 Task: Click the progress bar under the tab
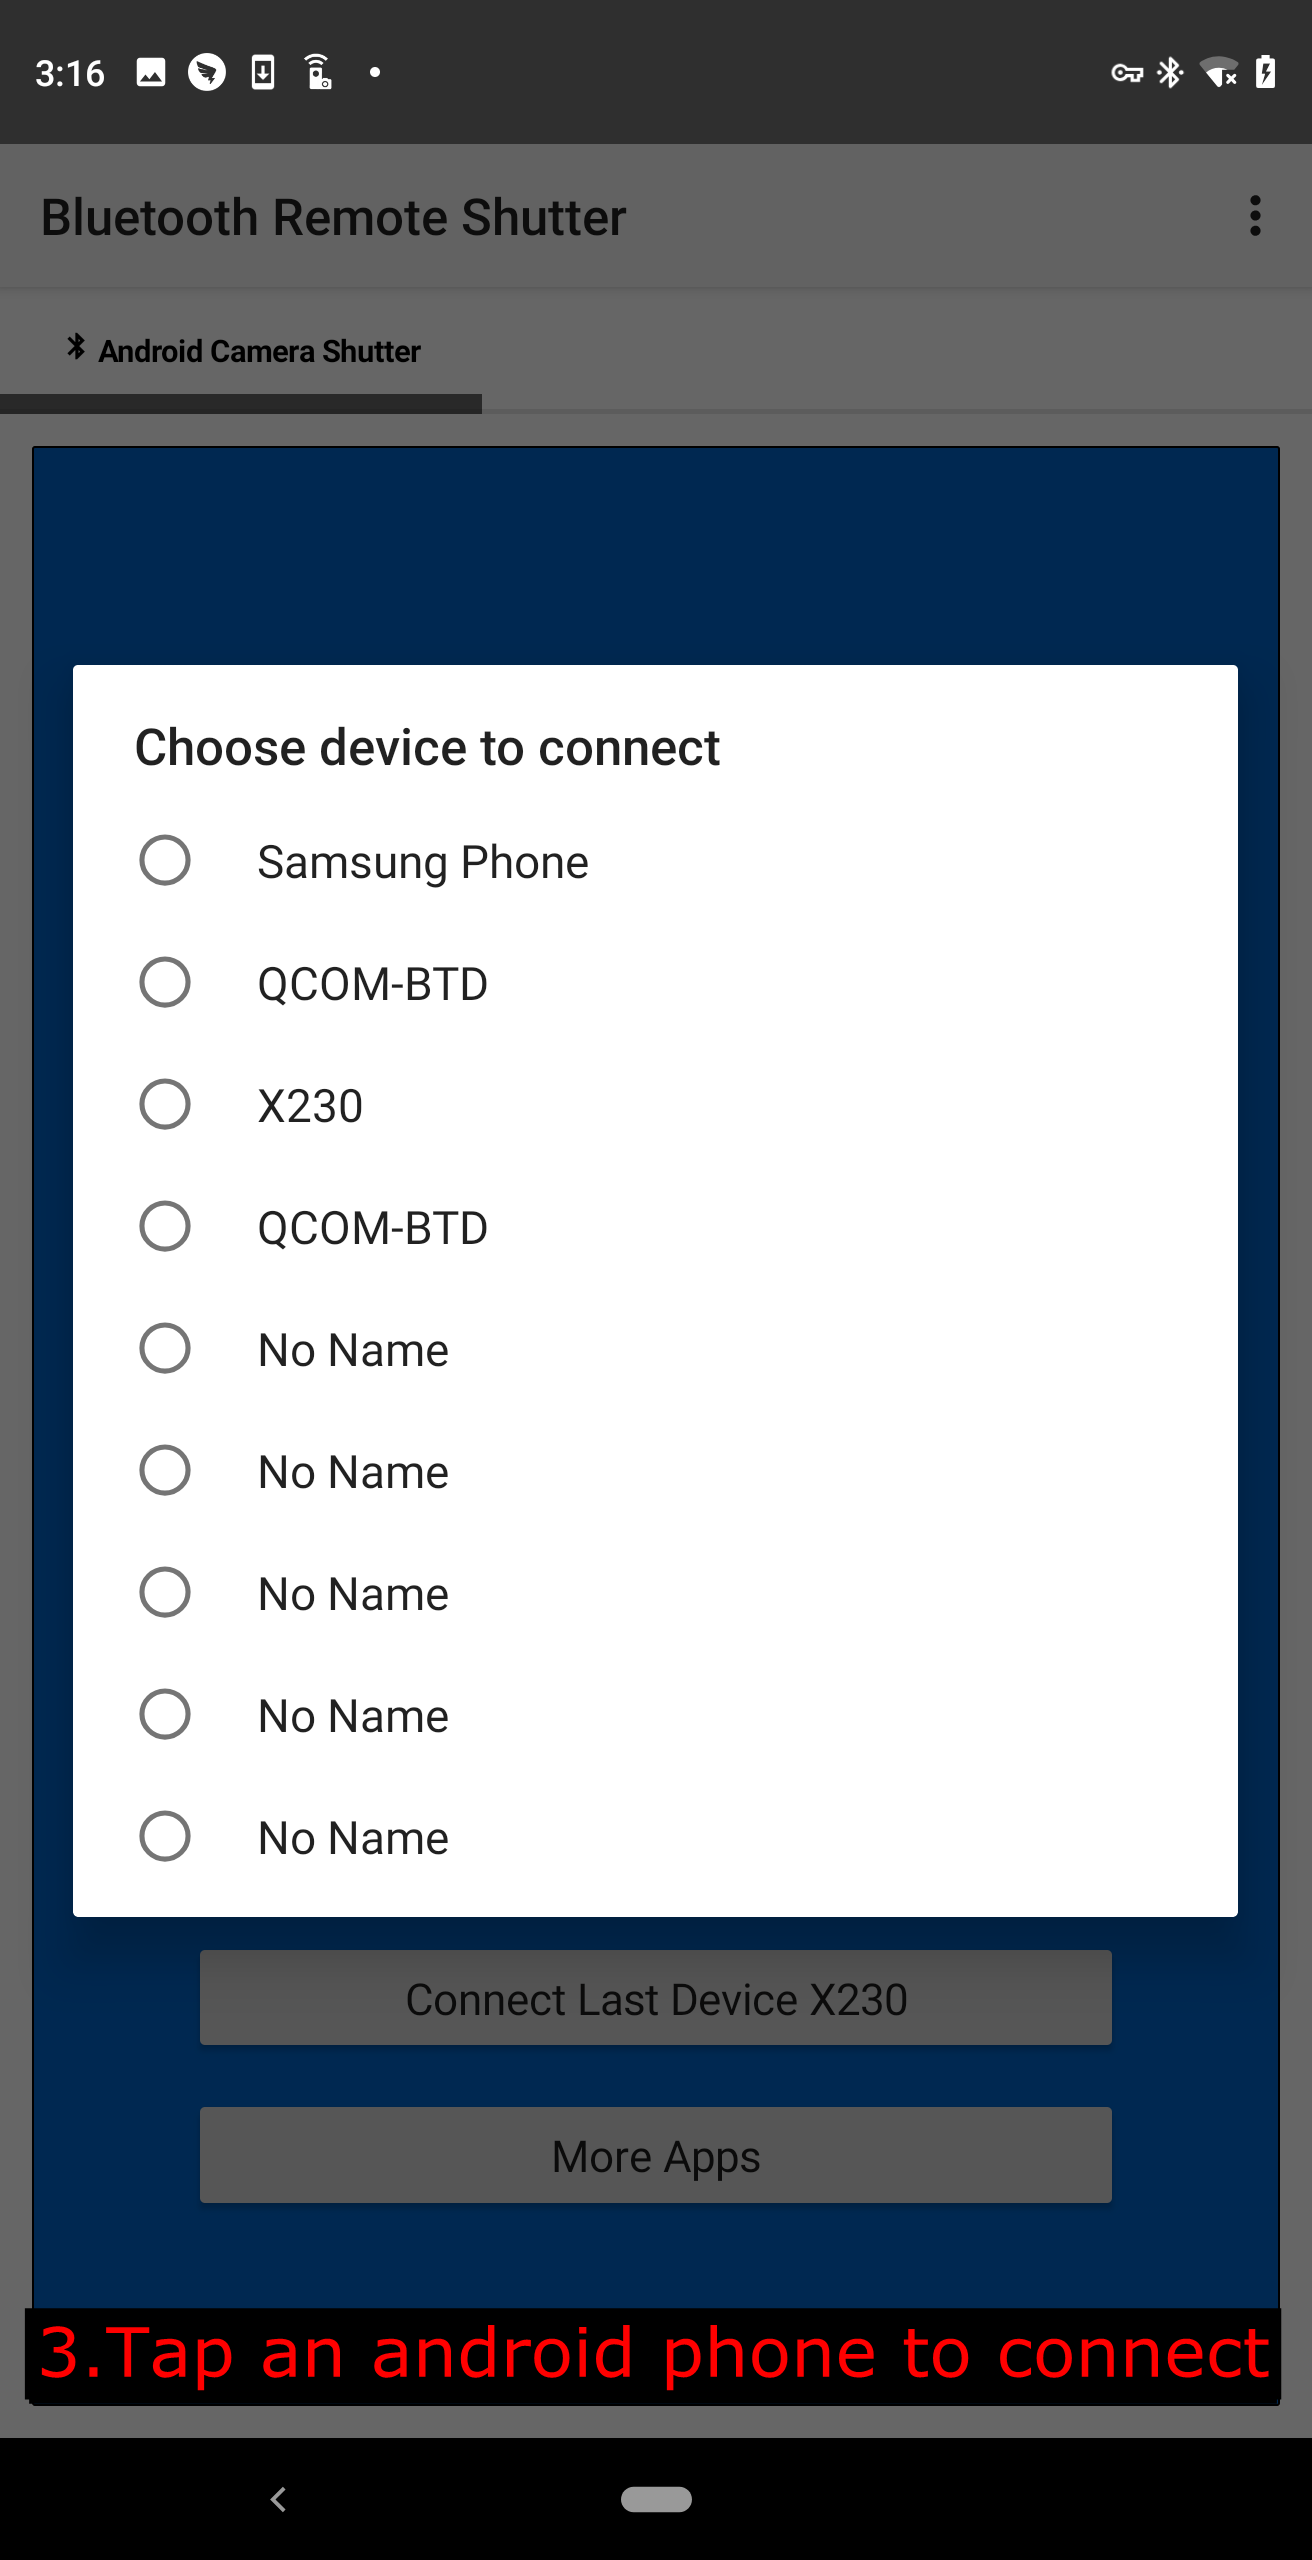240,404
